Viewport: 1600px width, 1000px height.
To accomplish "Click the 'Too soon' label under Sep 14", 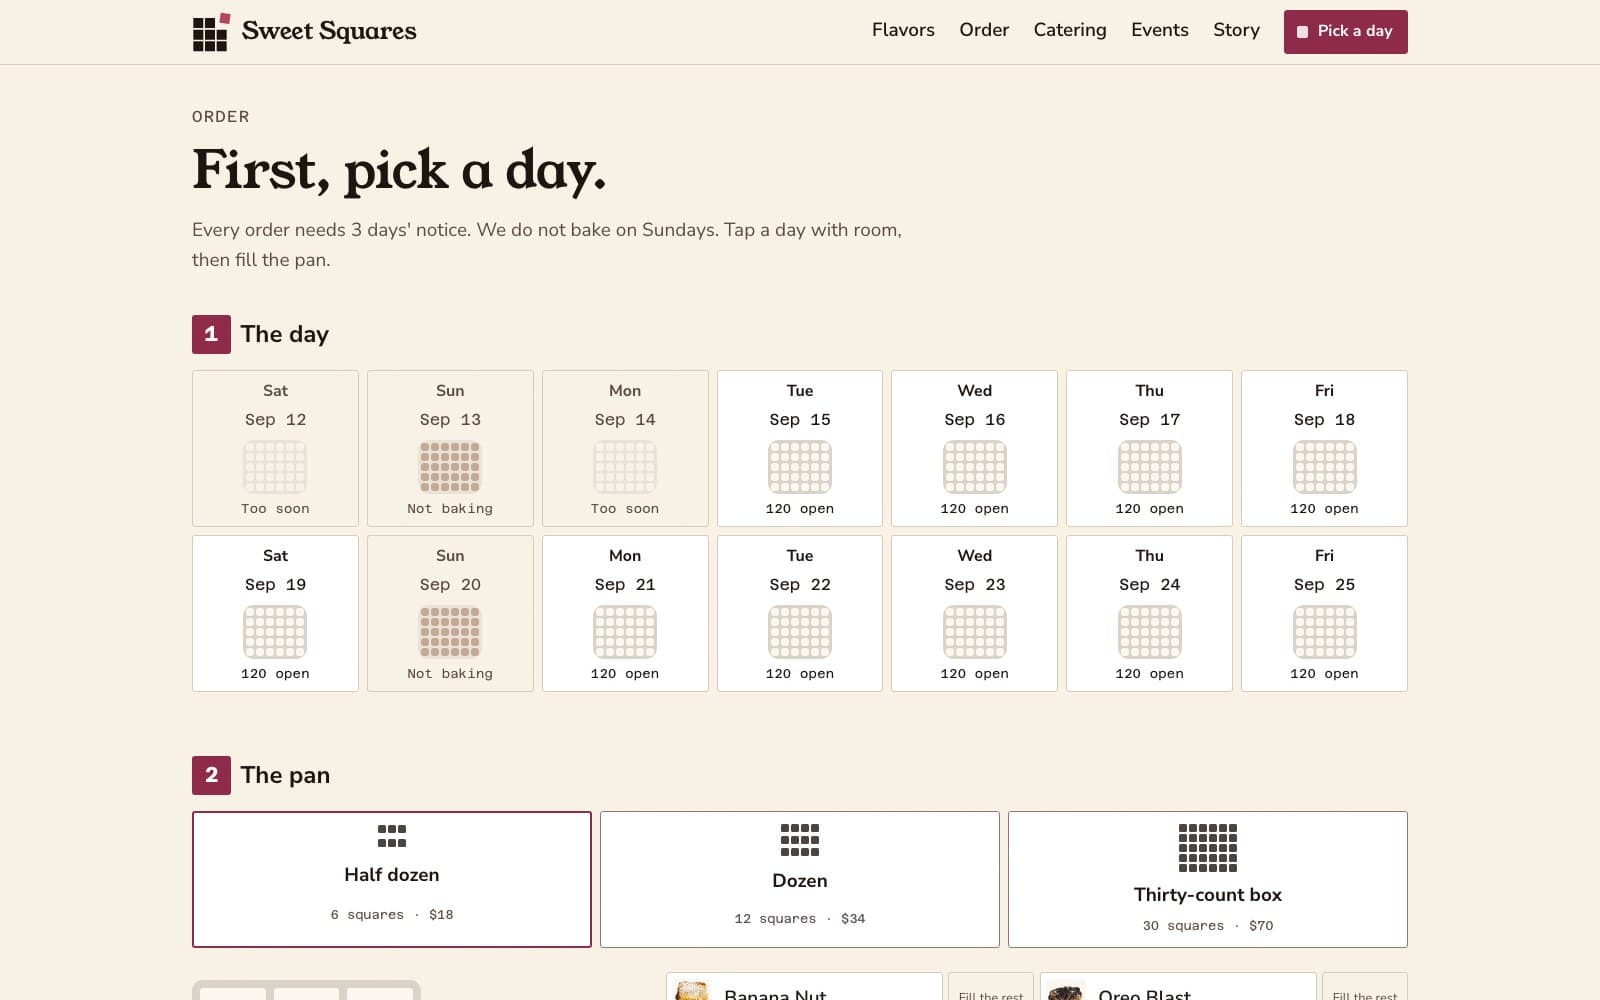I will [625, 509].
